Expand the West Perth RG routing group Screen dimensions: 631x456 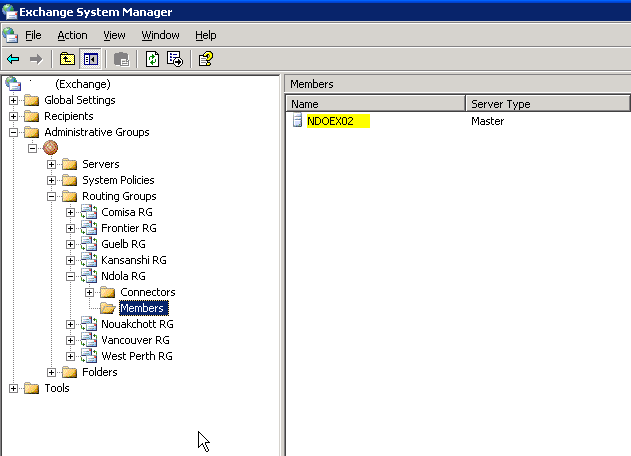[x=70, y=357]
